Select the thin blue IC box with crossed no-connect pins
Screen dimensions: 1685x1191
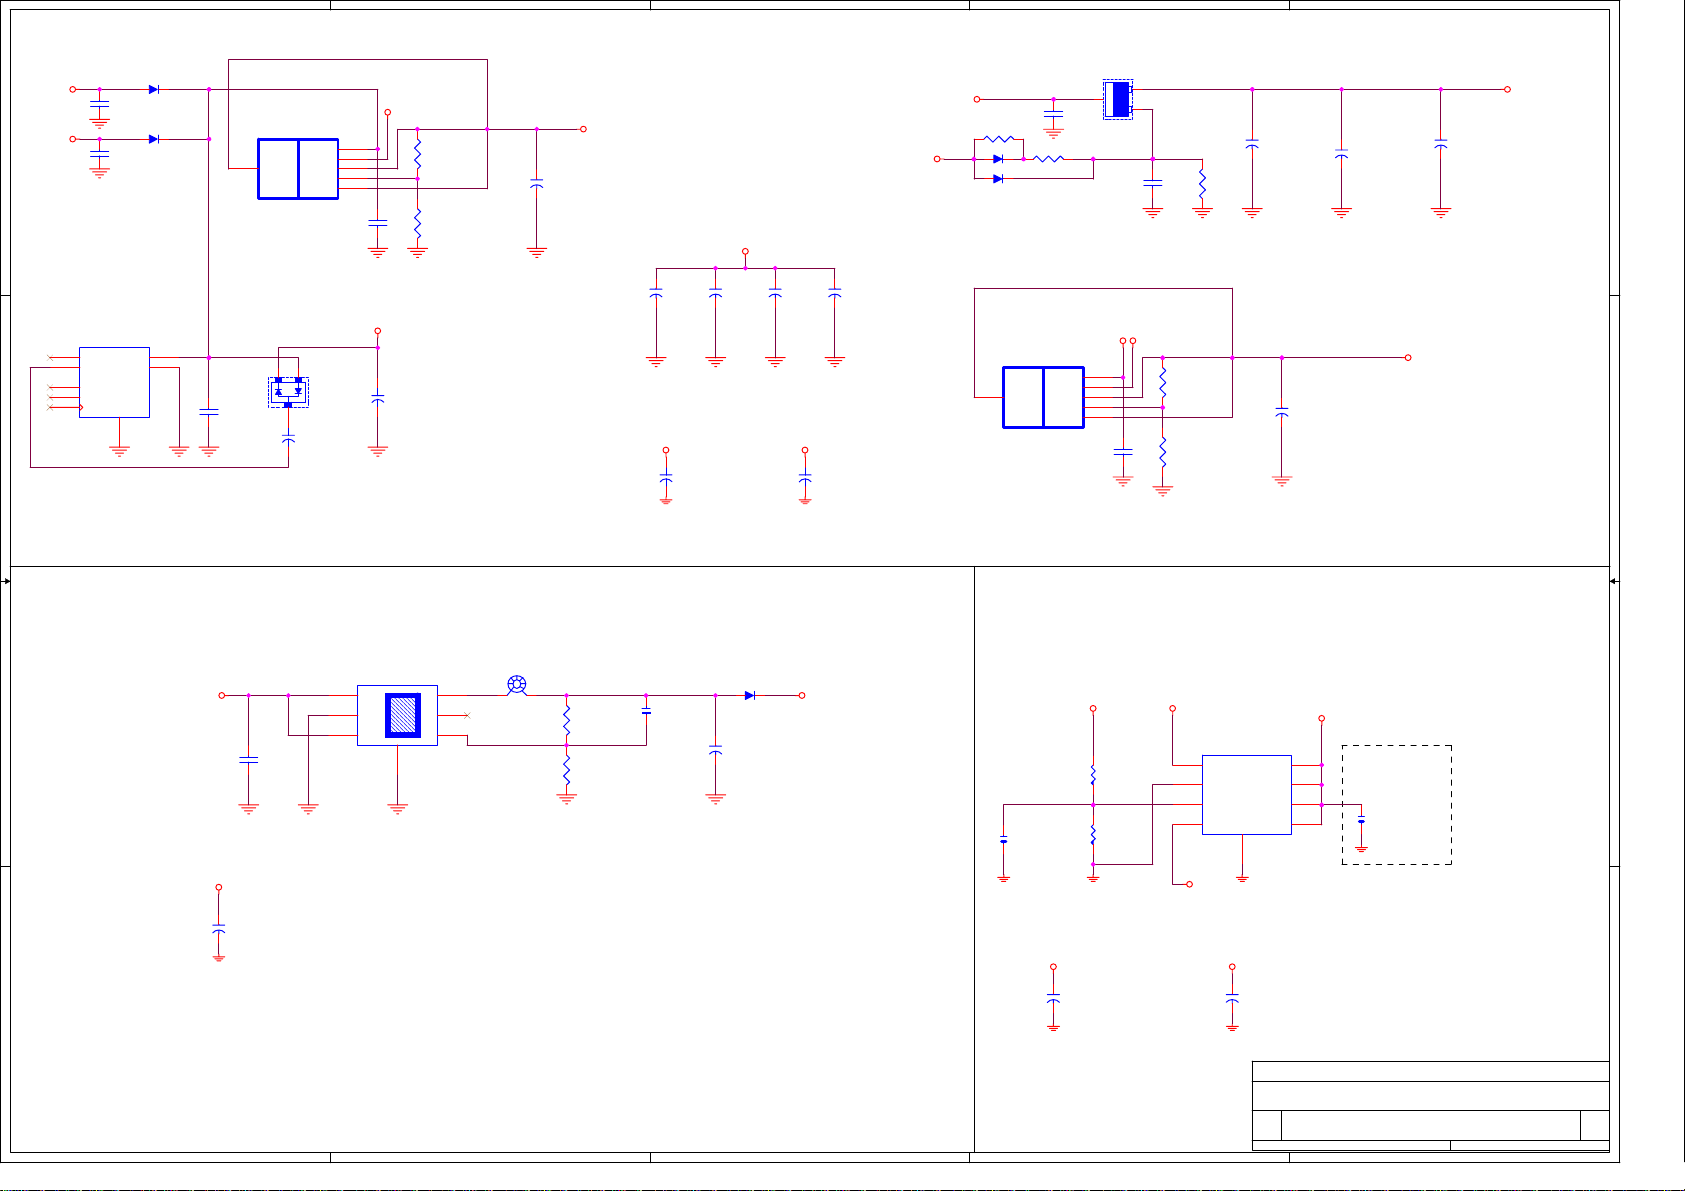tap(114, 382)
